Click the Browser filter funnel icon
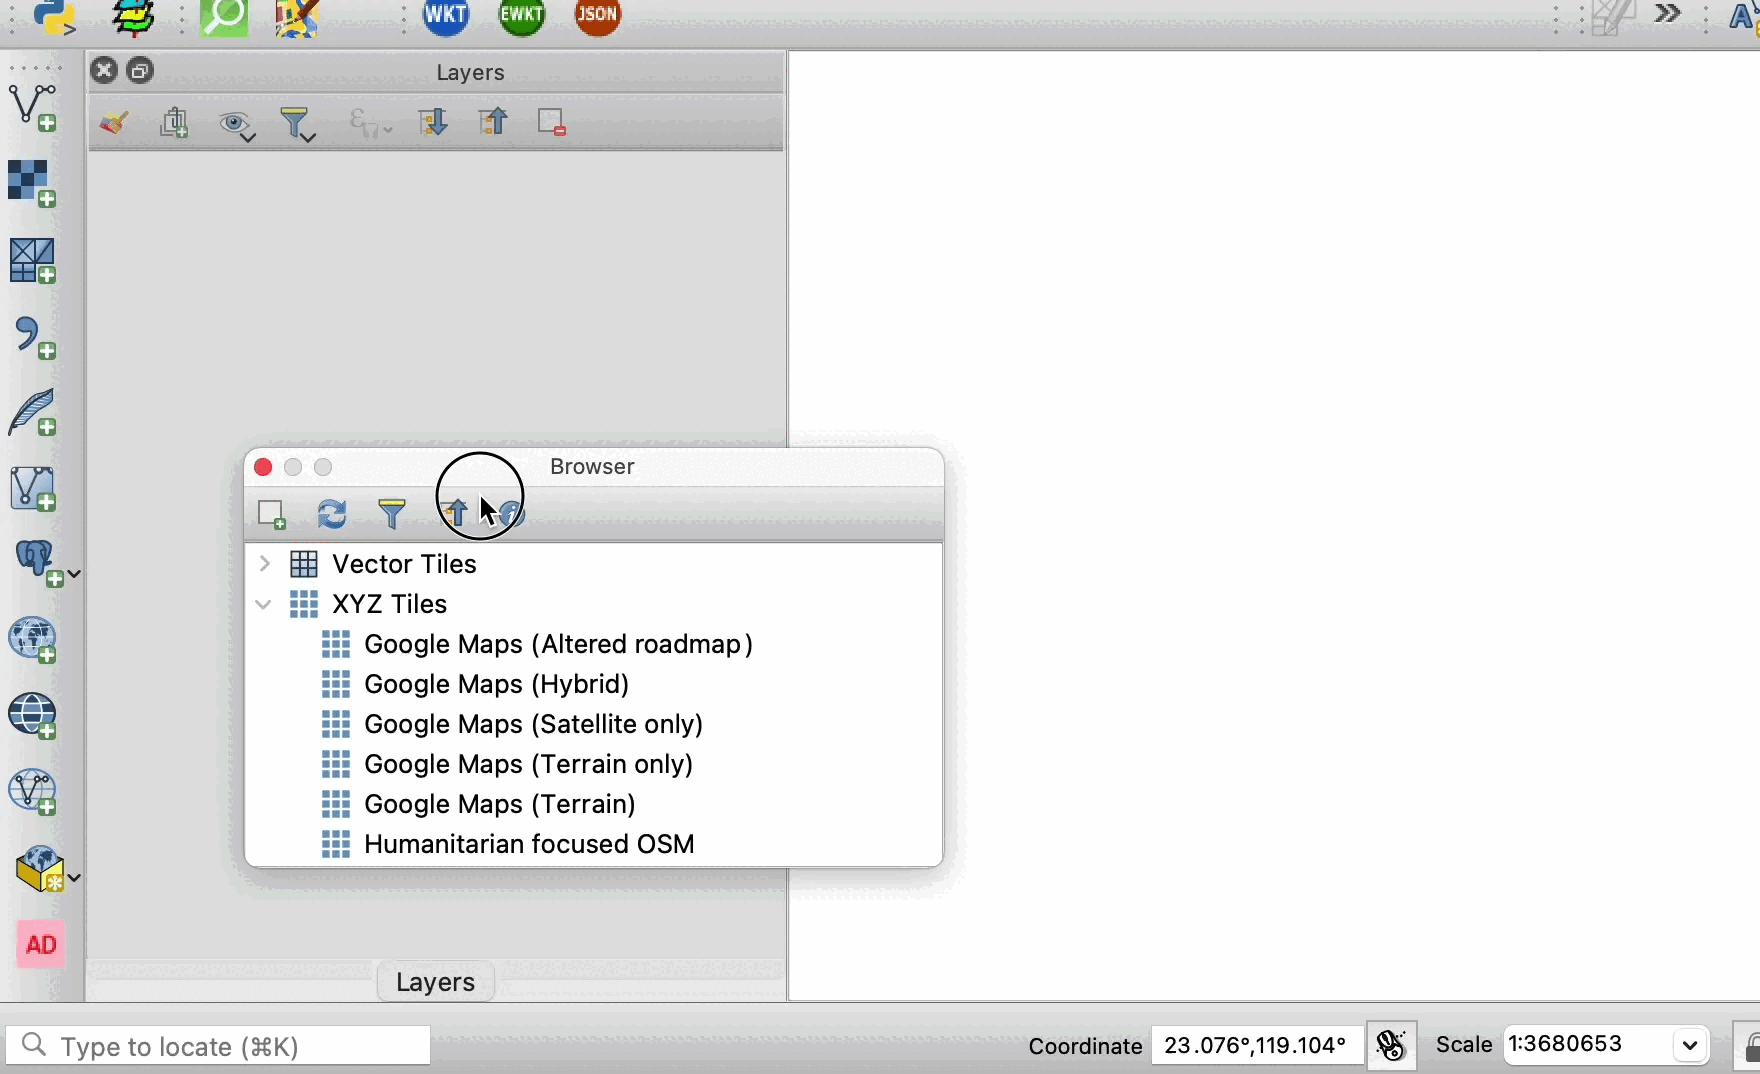Viewport: 1760px width, 1074px height. [392, 514]
